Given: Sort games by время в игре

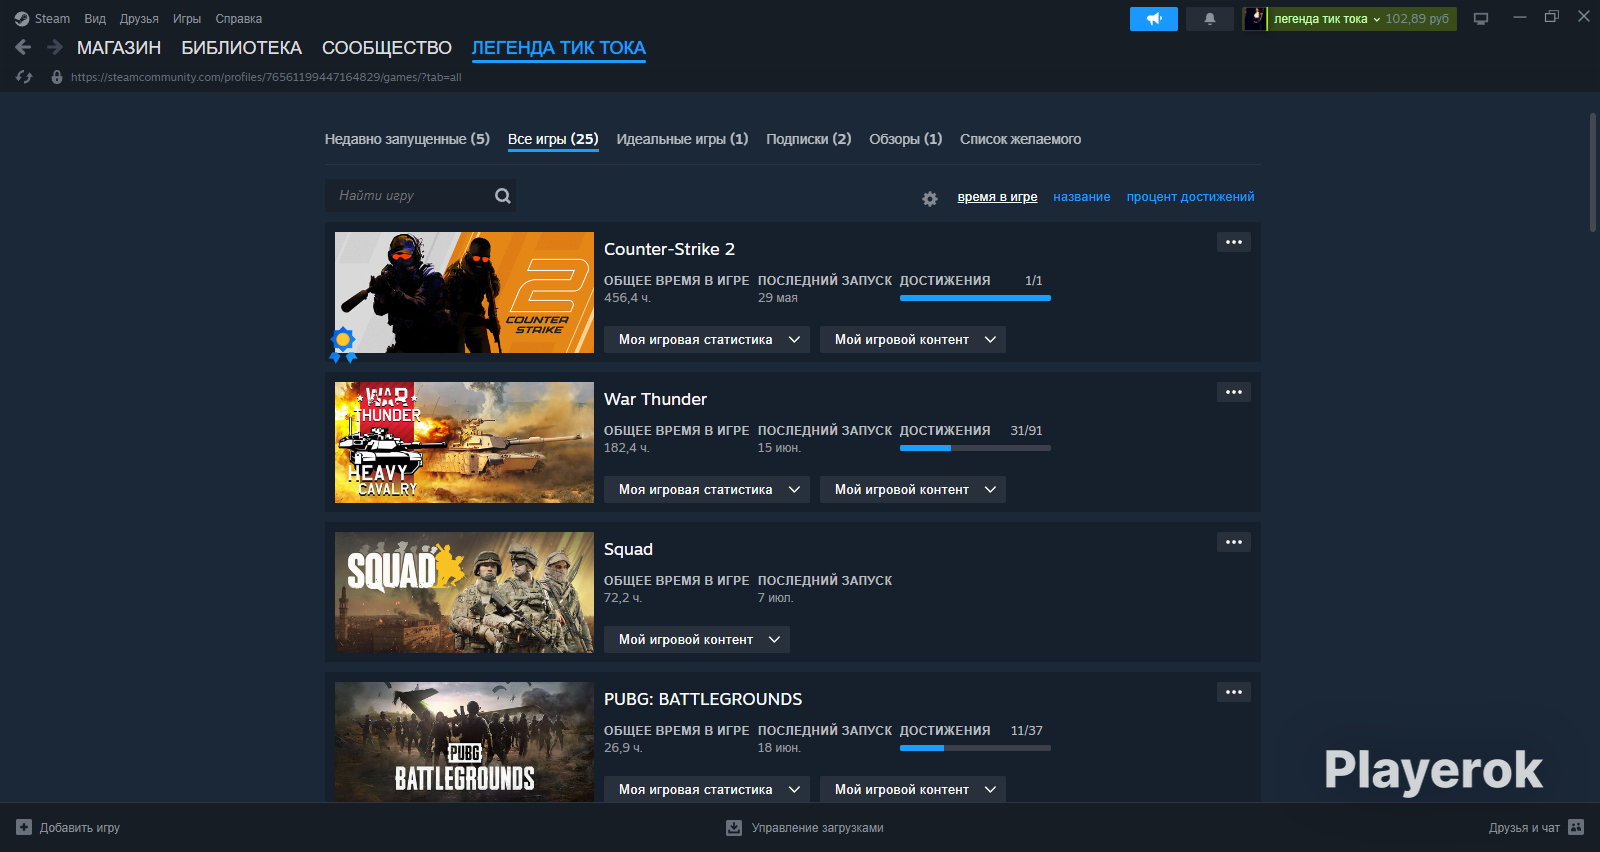Looking at the screenshot, I should pyautogui.click(x=997, y=197).
